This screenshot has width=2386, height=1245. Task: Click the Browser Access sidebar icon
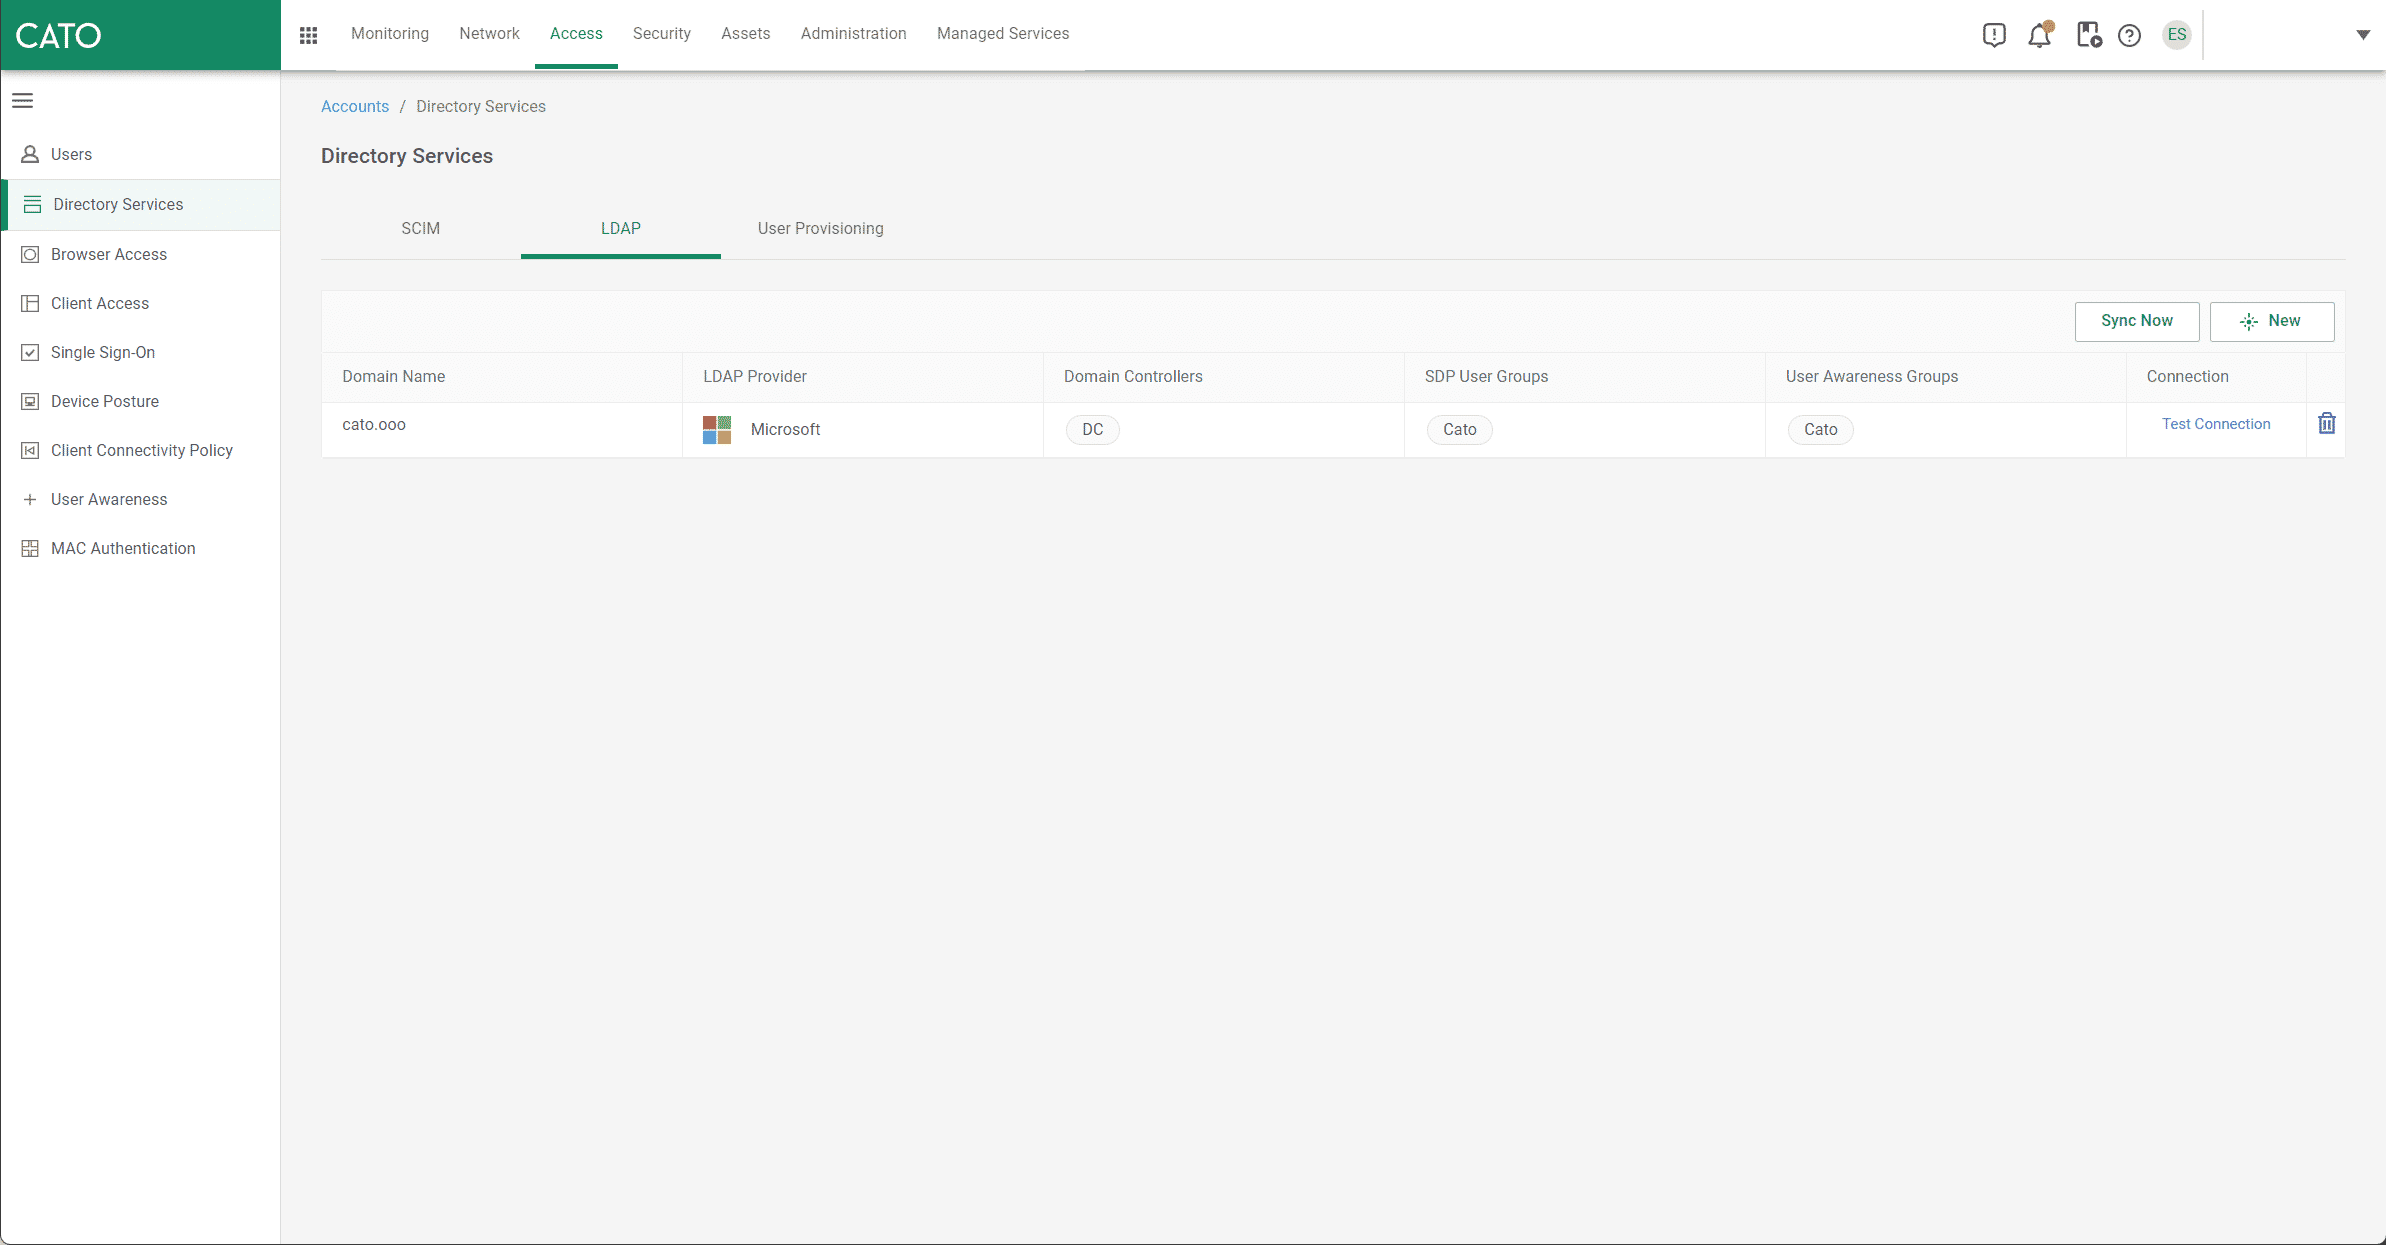pos(30,252)
